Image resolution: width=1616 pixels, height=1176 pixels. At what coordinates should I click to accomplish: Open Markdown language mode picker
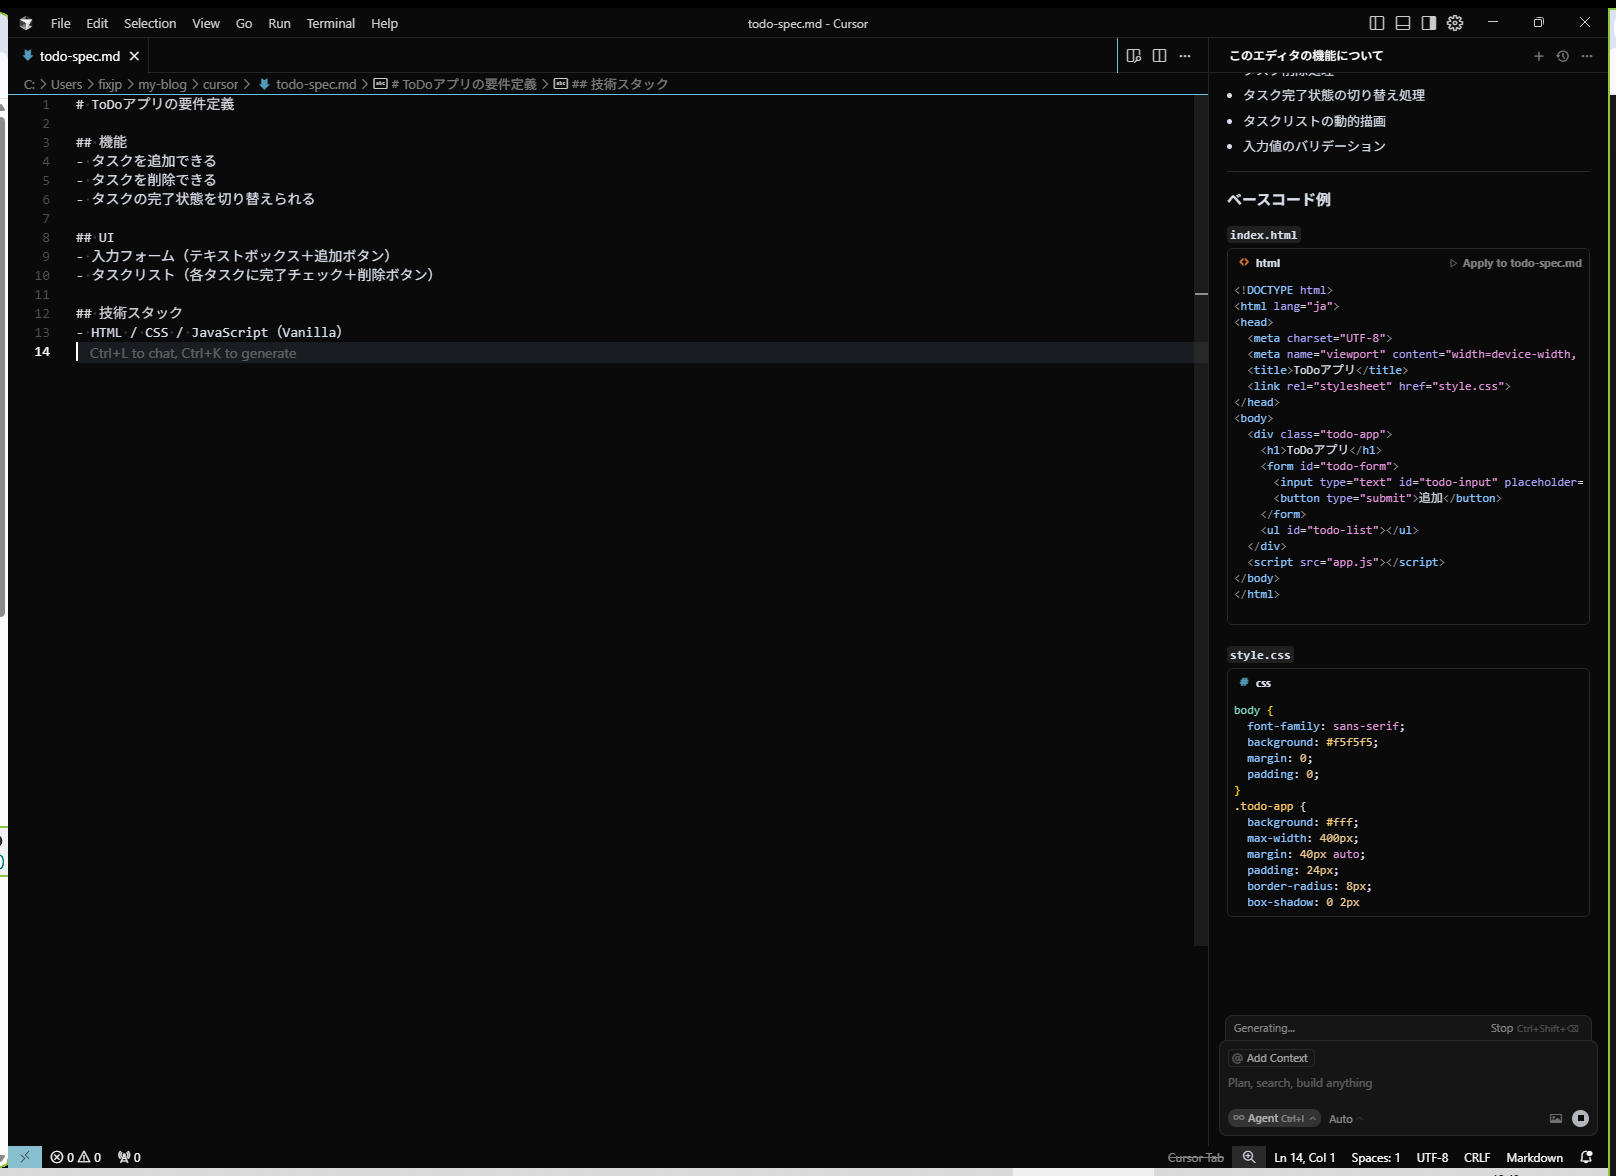coord(1534,1157)
